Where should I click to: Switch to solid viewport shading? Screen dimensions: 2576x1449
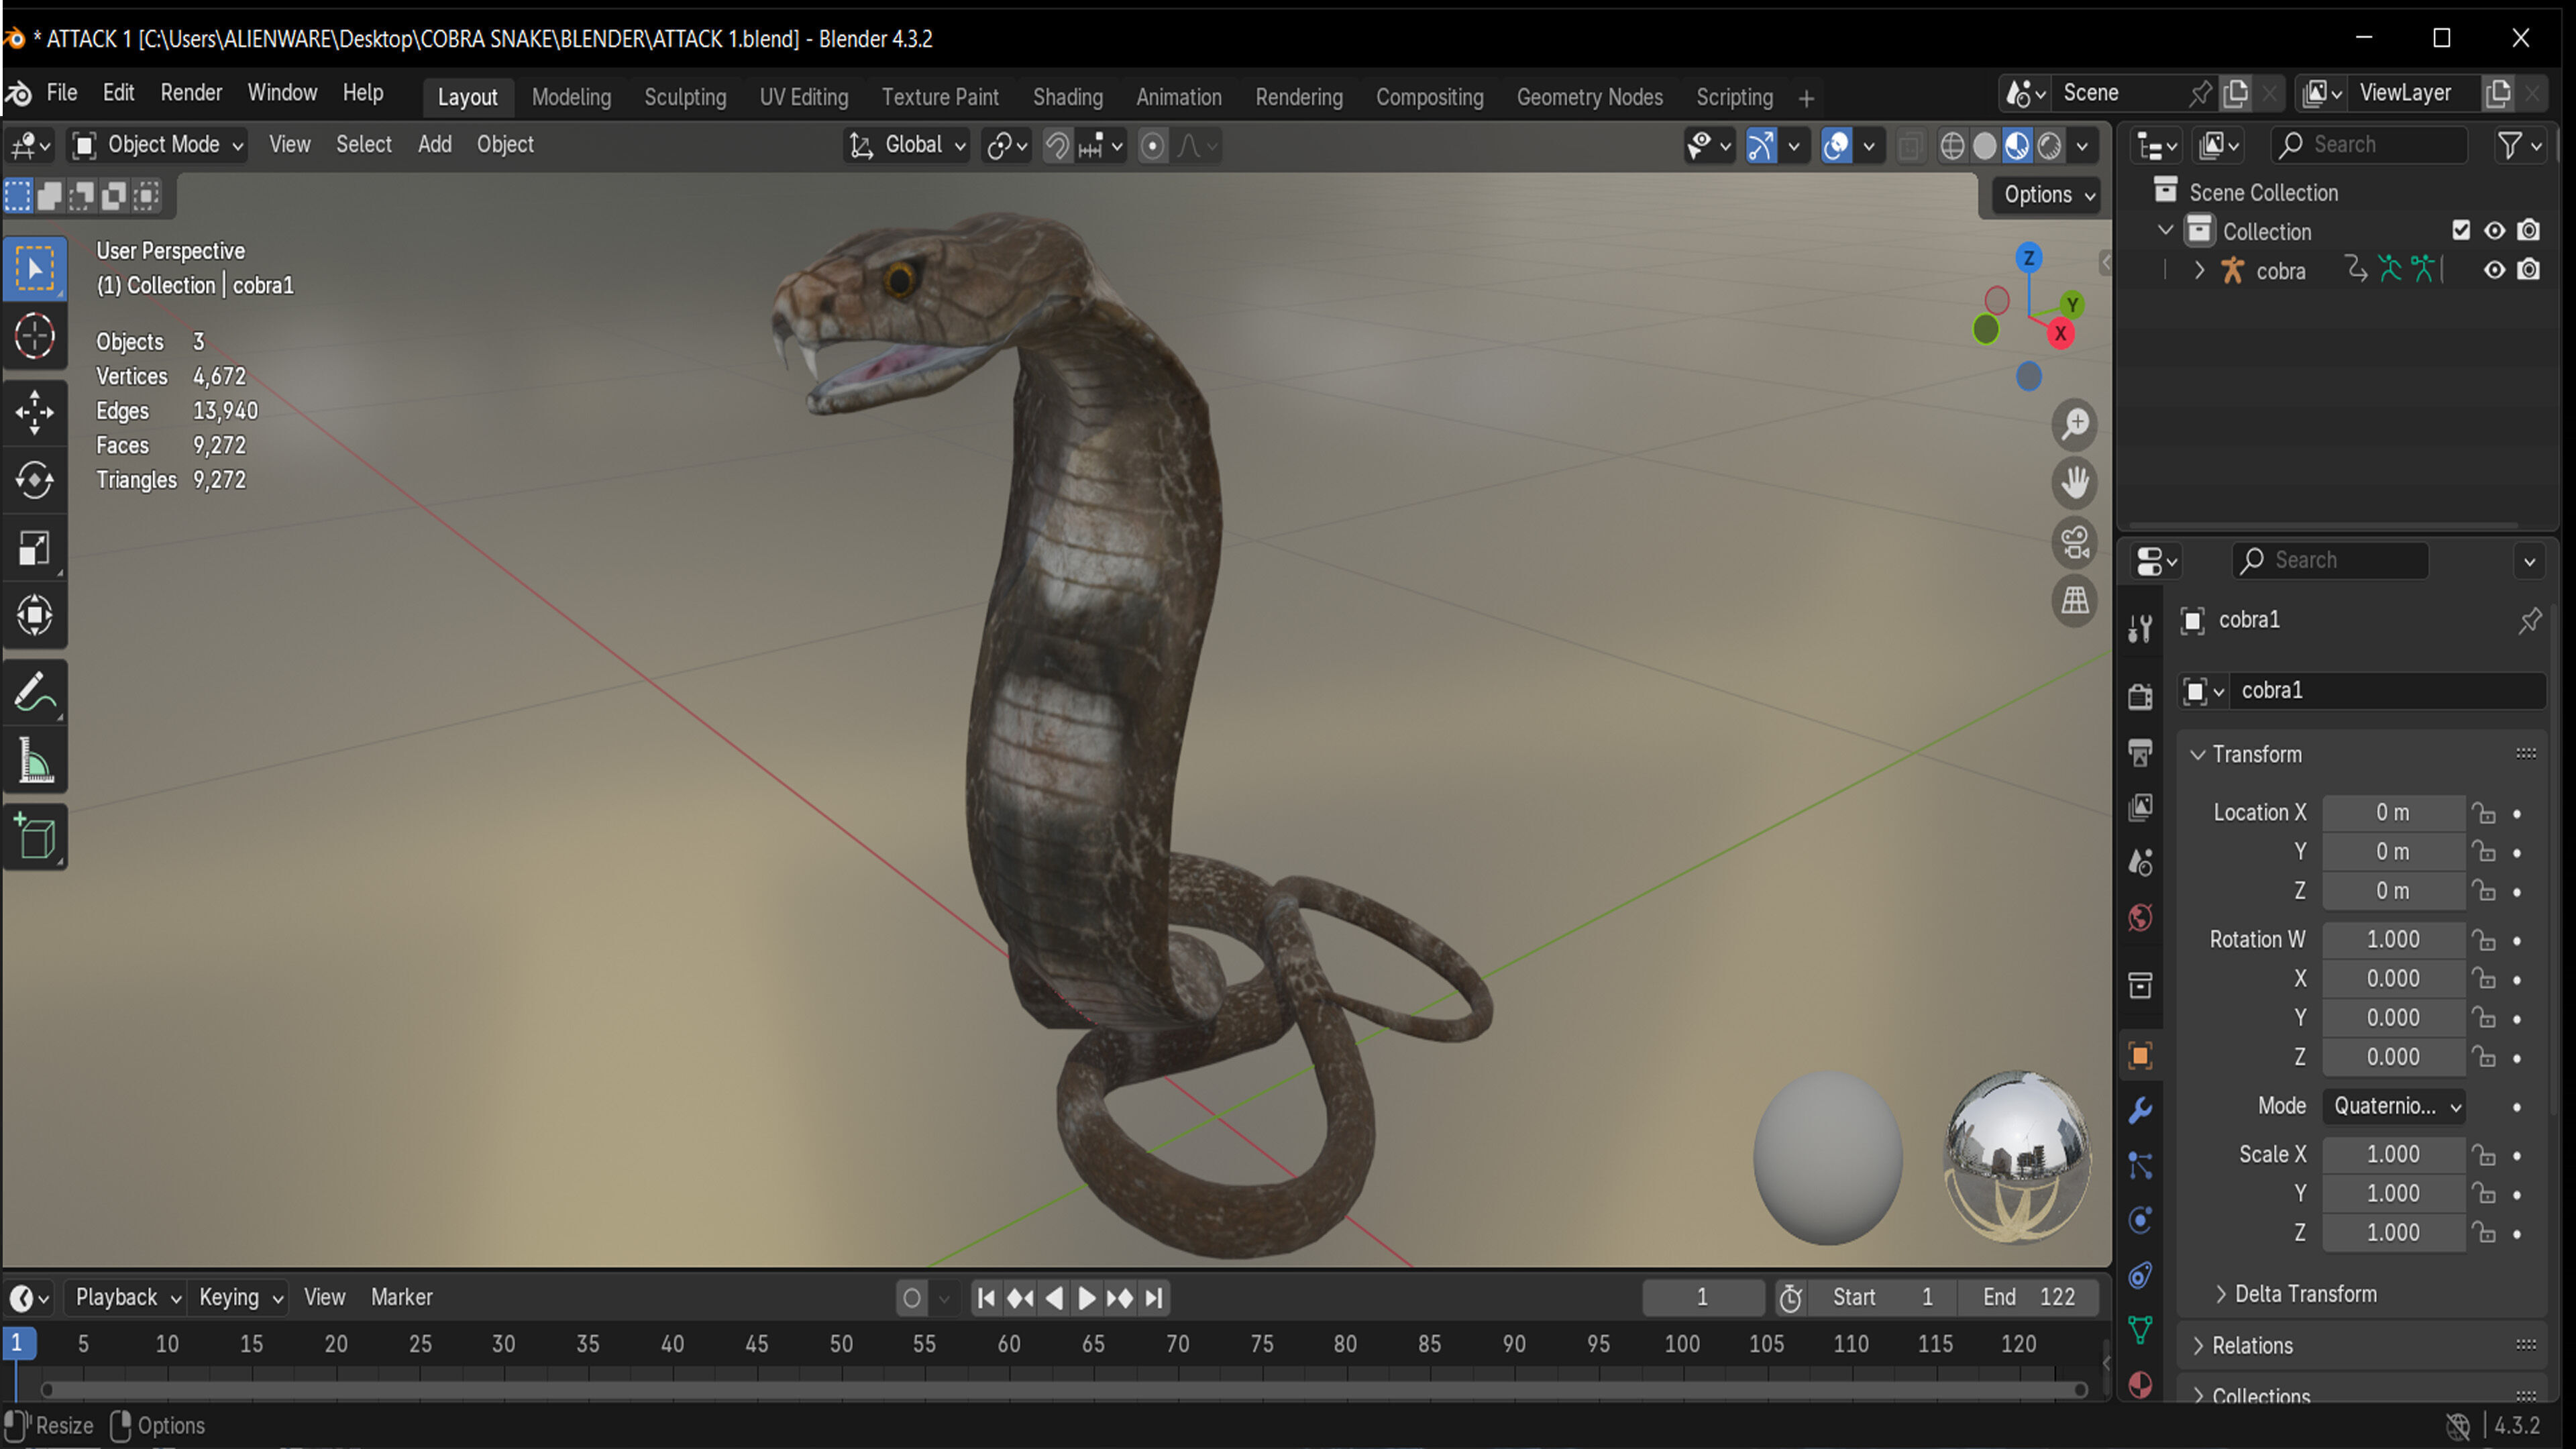click(x=1985, y=146)
